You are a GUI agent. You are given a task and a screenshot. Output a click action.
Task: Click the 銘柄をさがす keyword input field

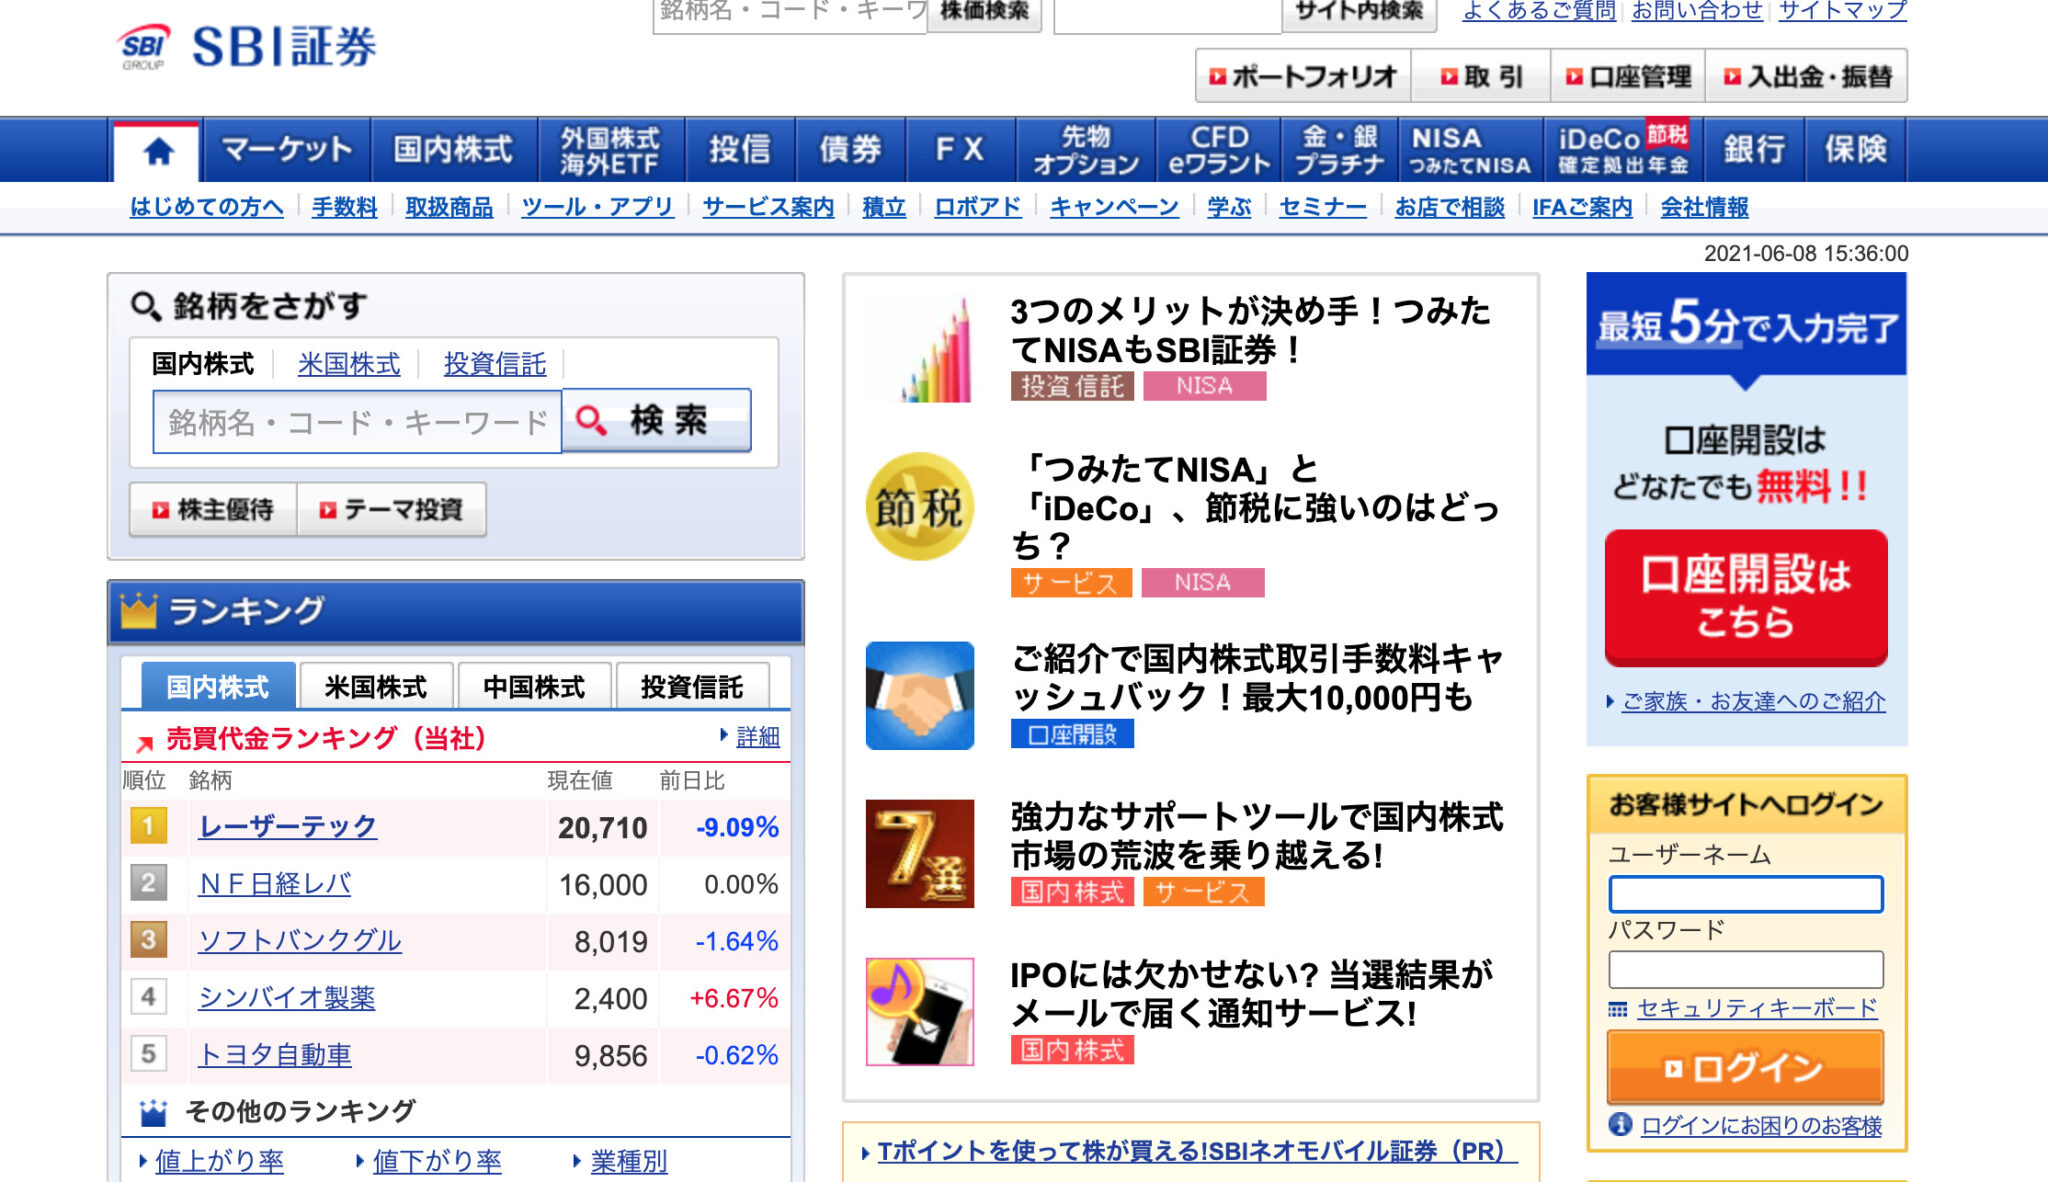click(357, 422)
